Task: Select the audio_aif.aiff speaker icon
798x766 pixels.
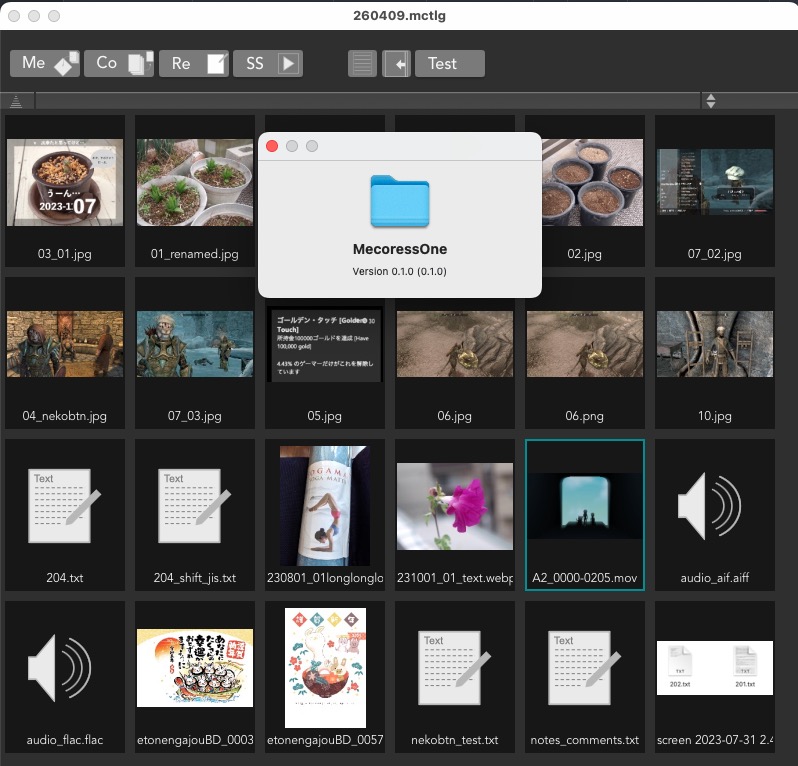Action: pyautogui.click(x=715, y=507)
